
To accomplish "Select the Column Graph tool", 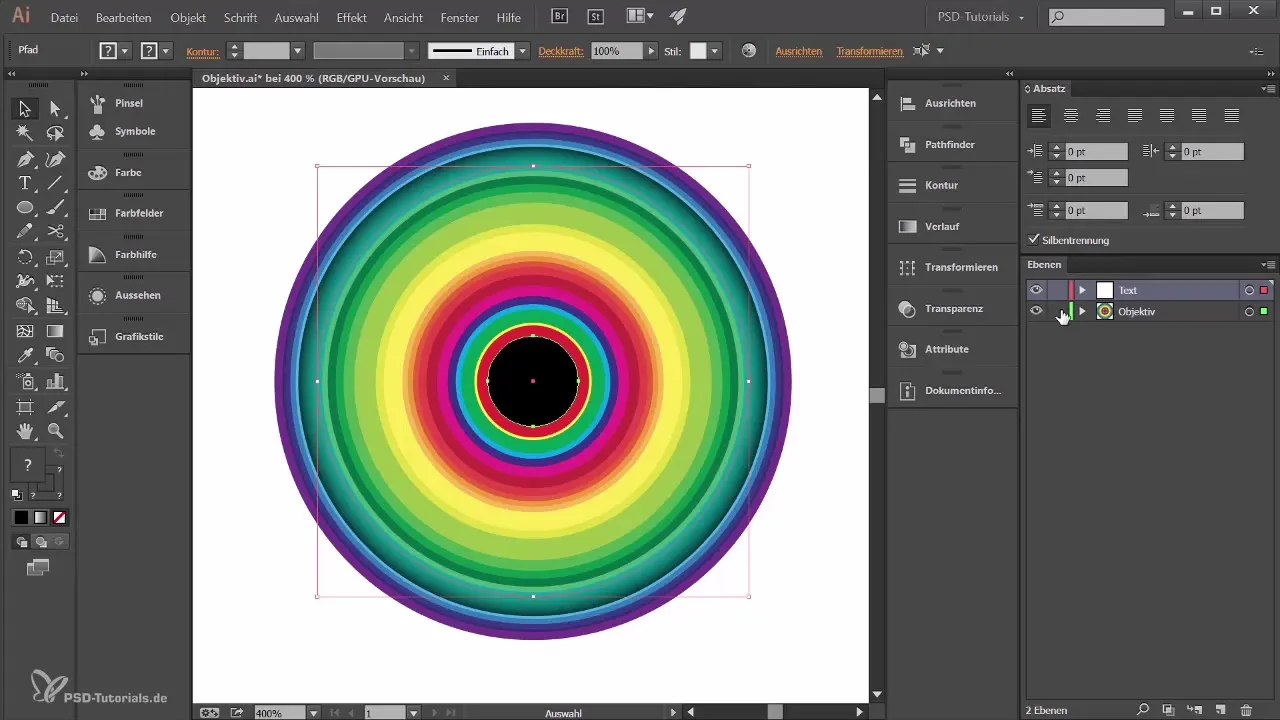I will [x=56, y=381].
